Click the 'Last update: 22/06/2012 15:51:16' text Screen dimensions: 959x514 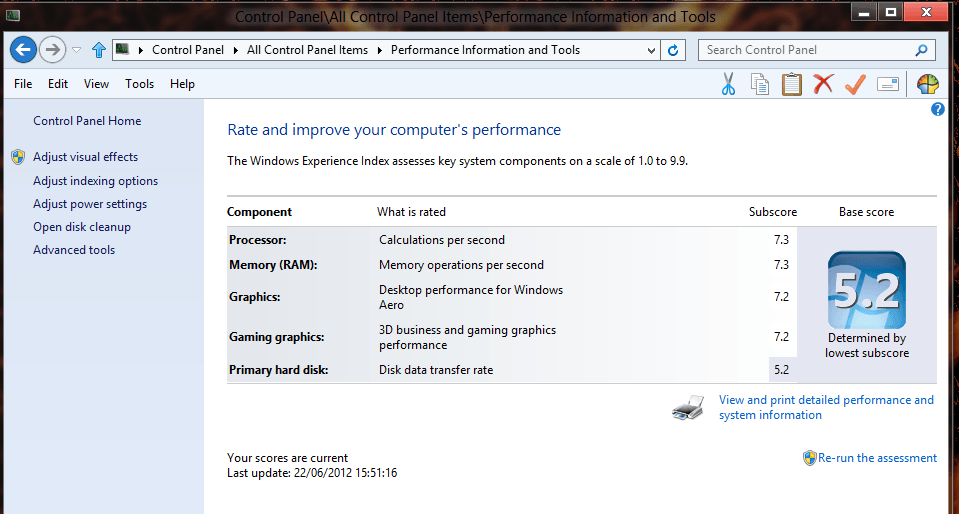(x=312, y=473)
